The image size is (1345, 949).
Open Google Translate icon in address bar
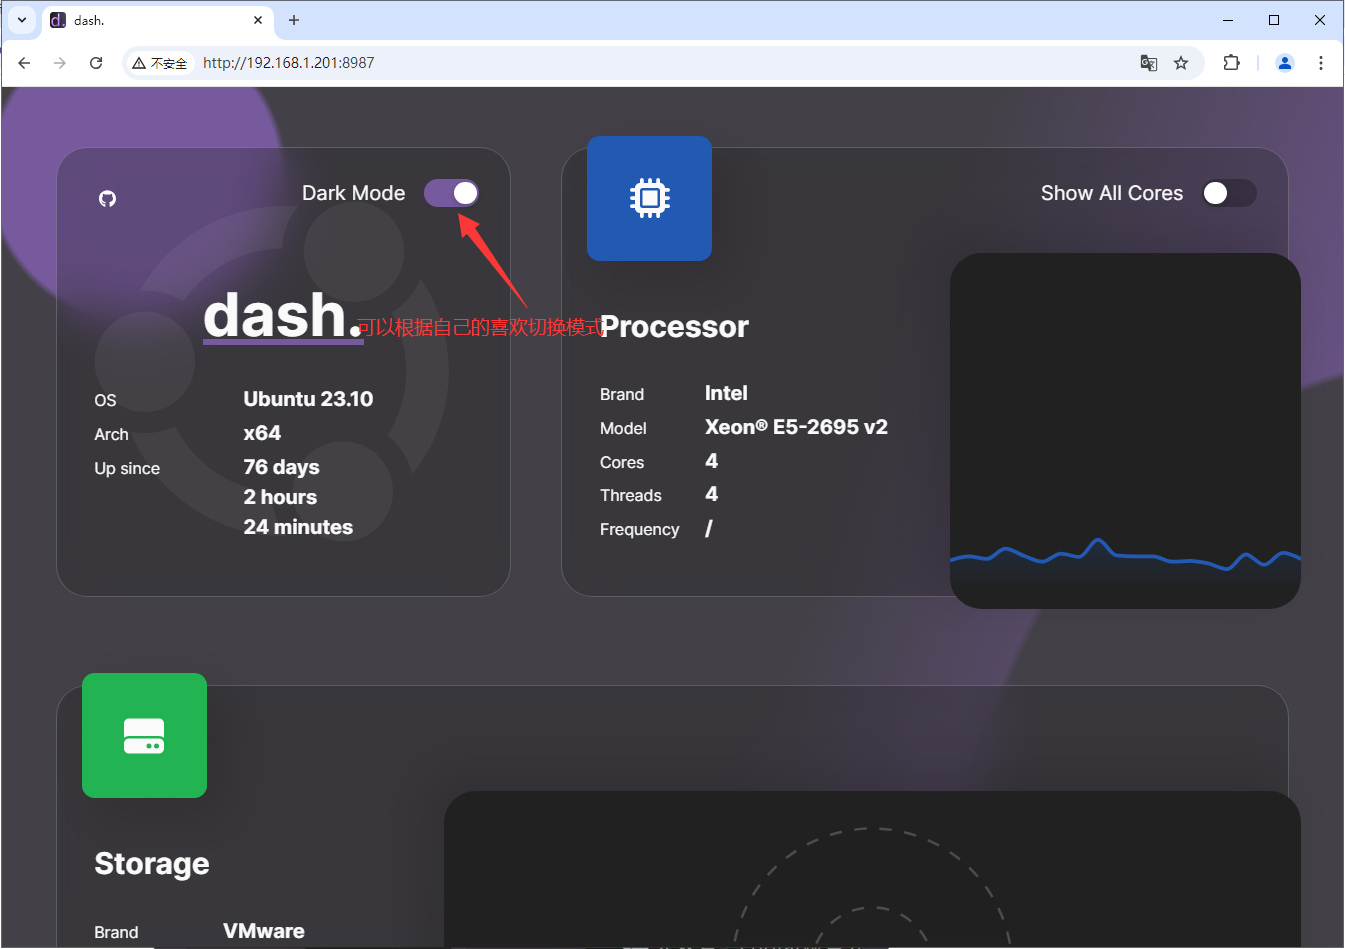pos(1148,62)
